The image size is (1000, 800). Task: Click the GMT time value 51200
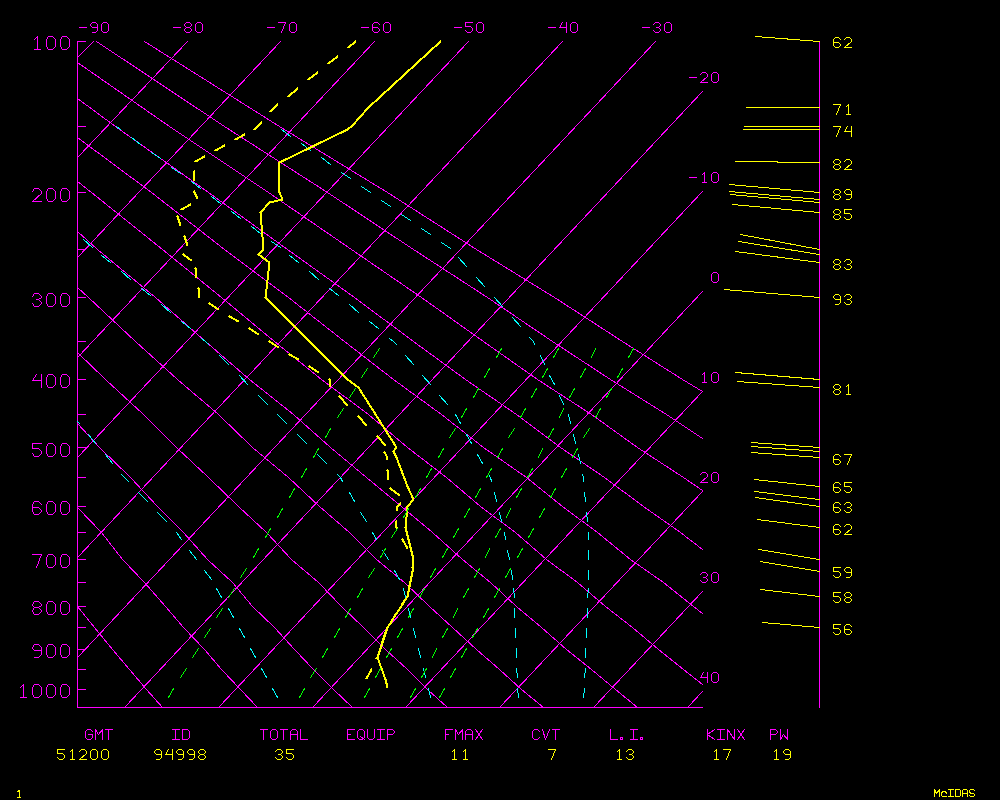(x=83, y=755)
